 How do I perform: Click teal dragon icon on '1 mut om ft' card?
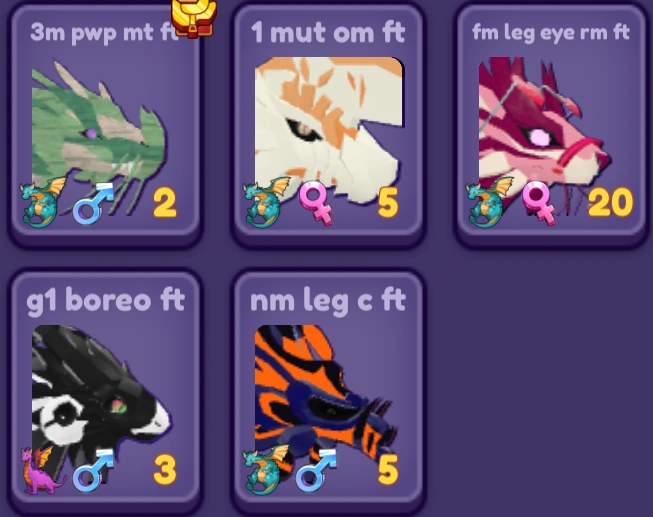tap(267, 202)
